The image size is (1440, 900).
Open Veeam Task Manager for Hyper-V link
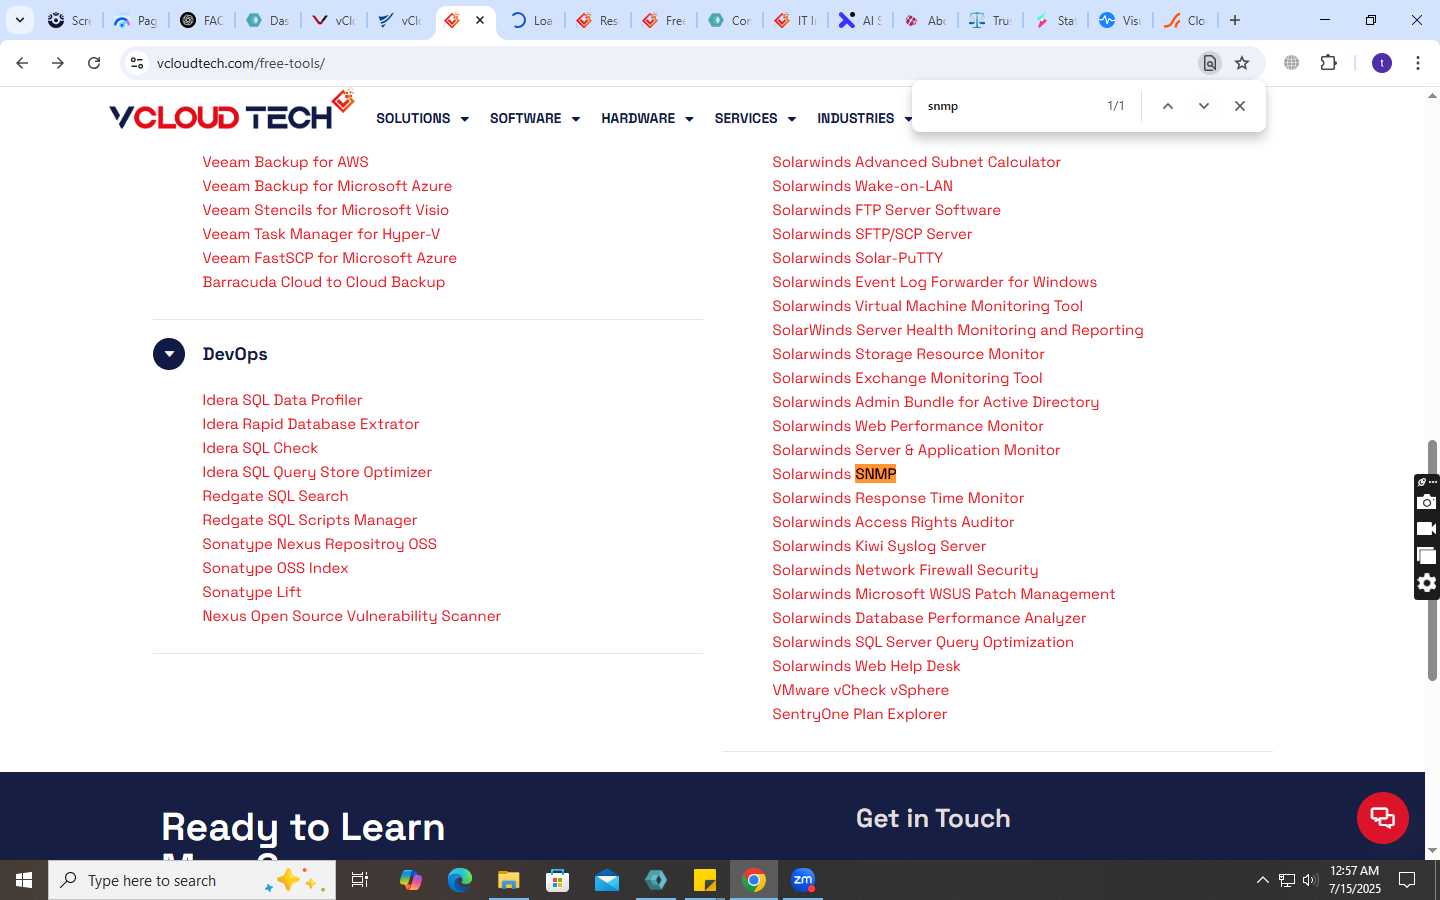pyautogui.click(x=321, y=234)
